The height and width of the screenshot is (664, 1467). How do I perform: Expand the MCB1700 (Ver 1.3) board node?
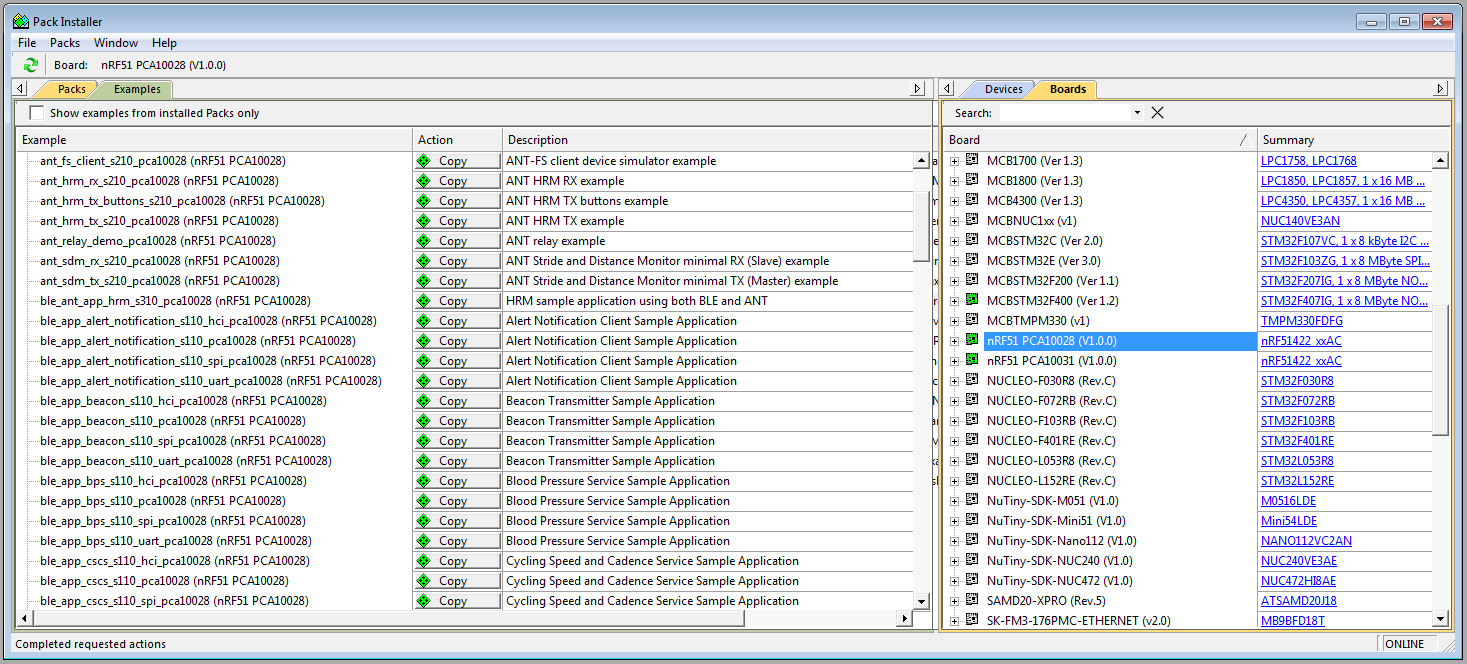point(954,161)
